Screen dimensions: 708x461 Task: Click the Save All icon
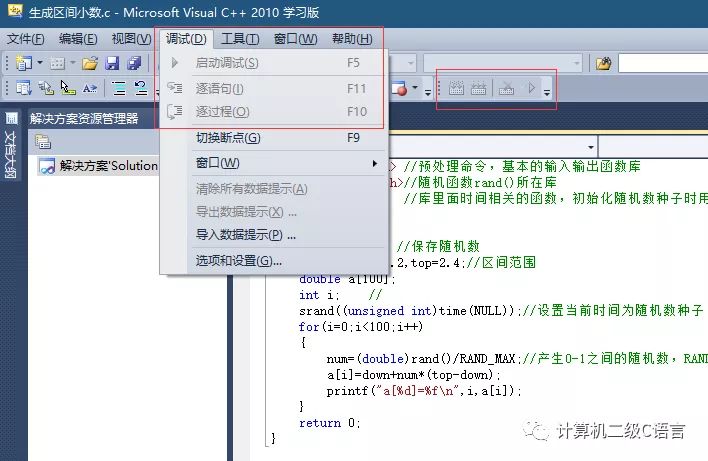coord(134,63)
